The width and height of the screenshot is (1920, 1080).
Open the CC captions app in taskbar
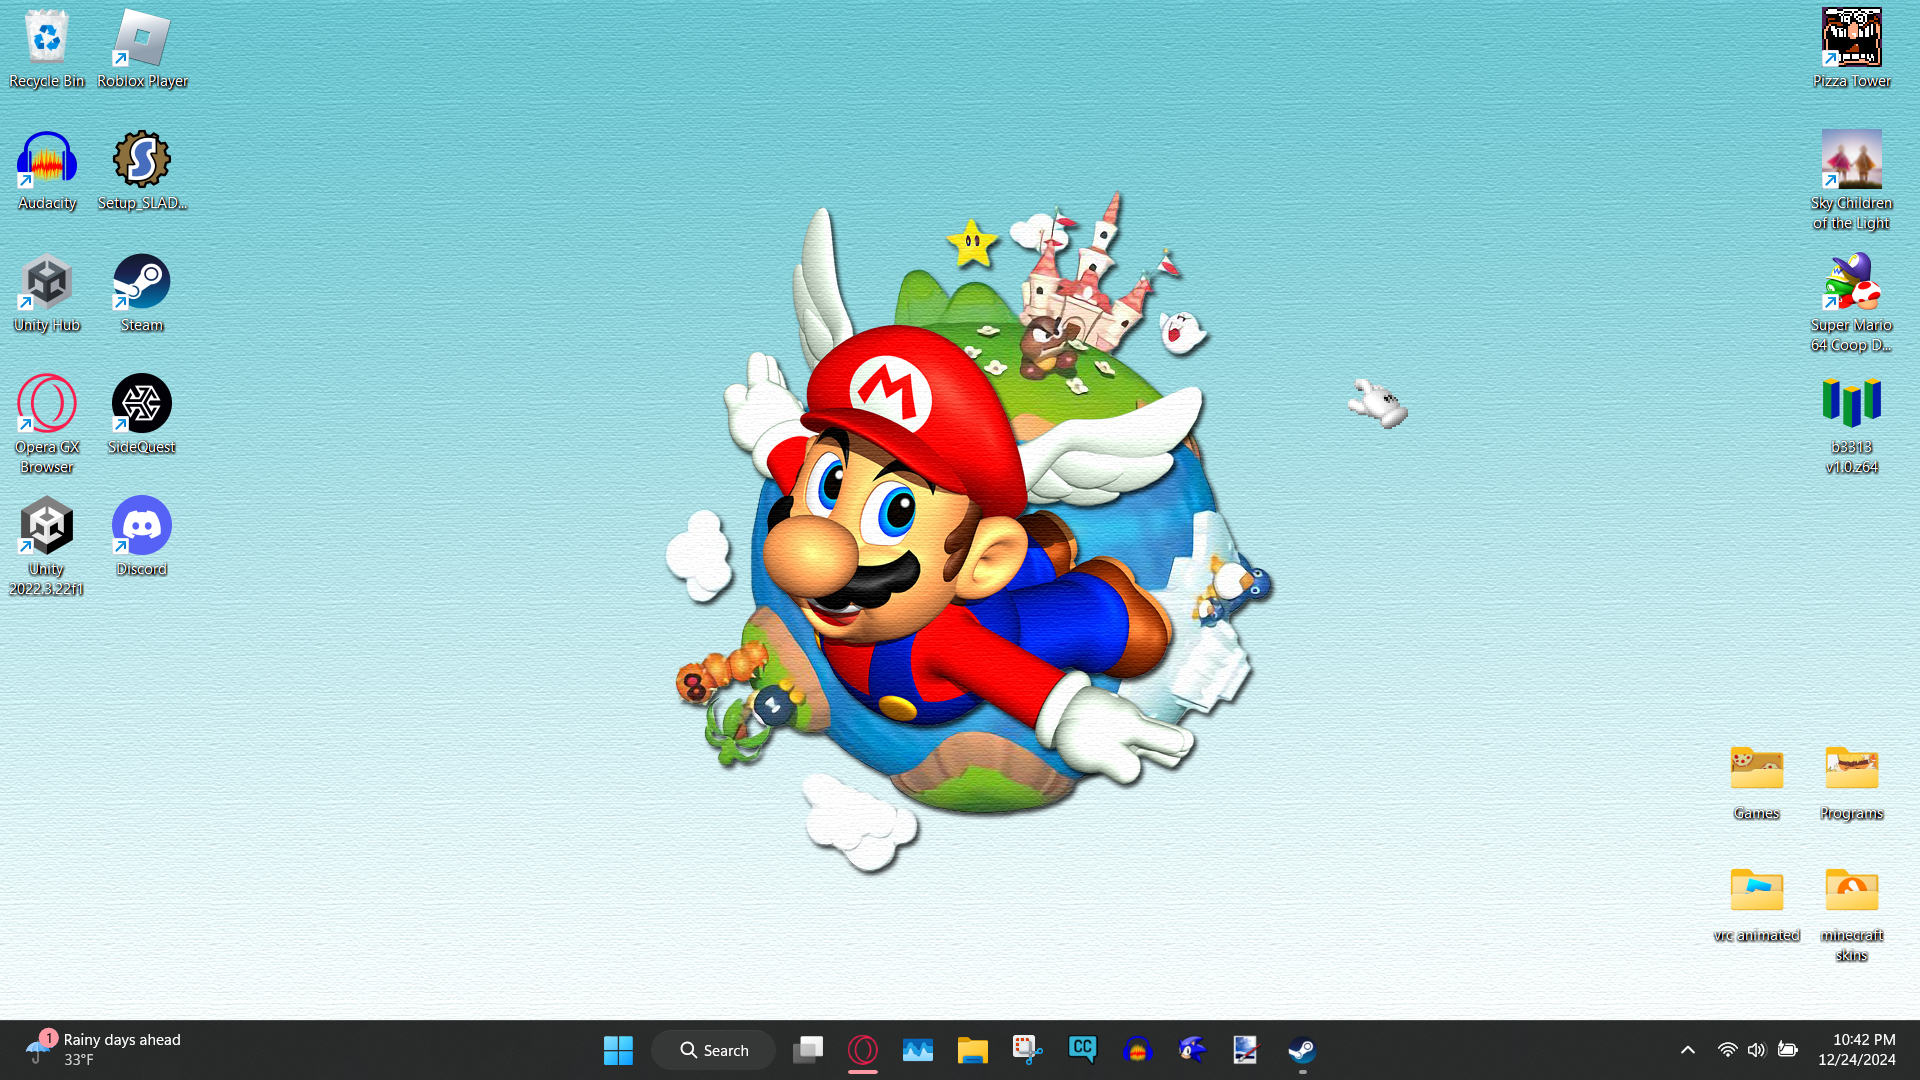[1083, 1050]
